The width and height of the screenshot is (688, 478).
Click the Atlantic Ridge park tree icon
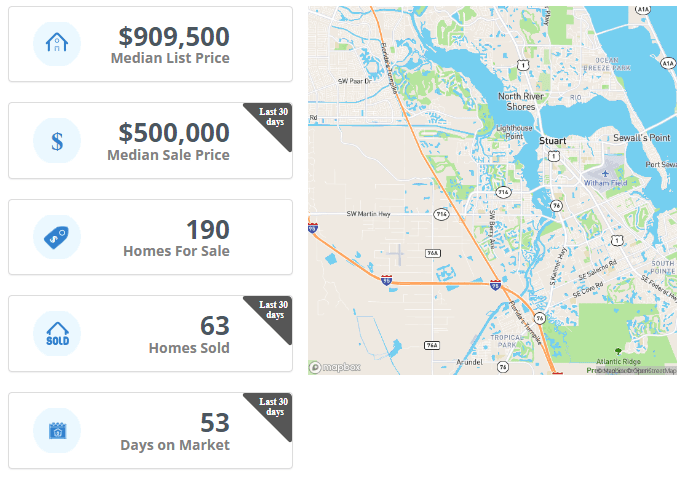618,351
